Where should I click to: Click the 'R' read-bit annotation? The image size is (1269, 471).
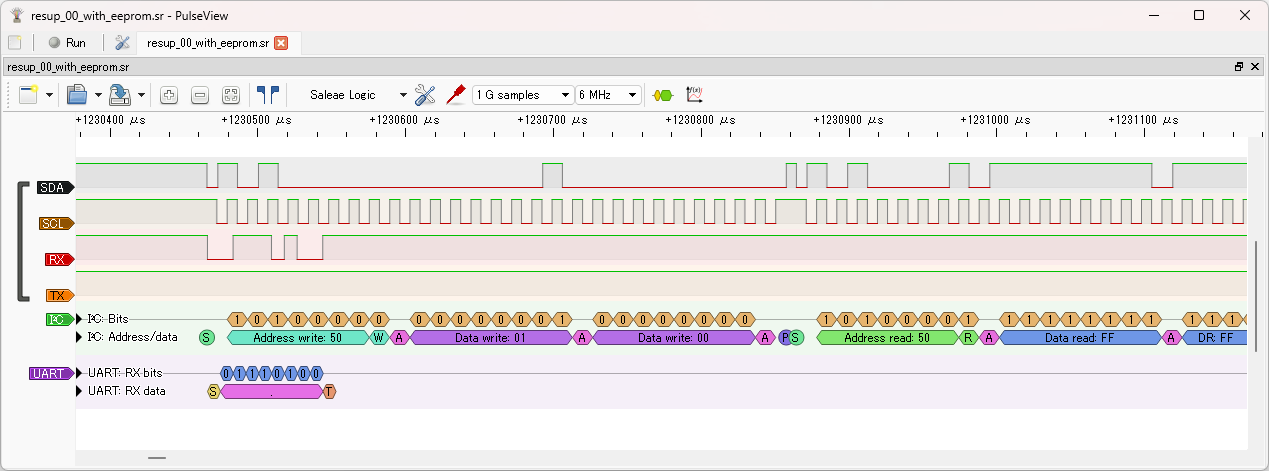click(968, 337)
